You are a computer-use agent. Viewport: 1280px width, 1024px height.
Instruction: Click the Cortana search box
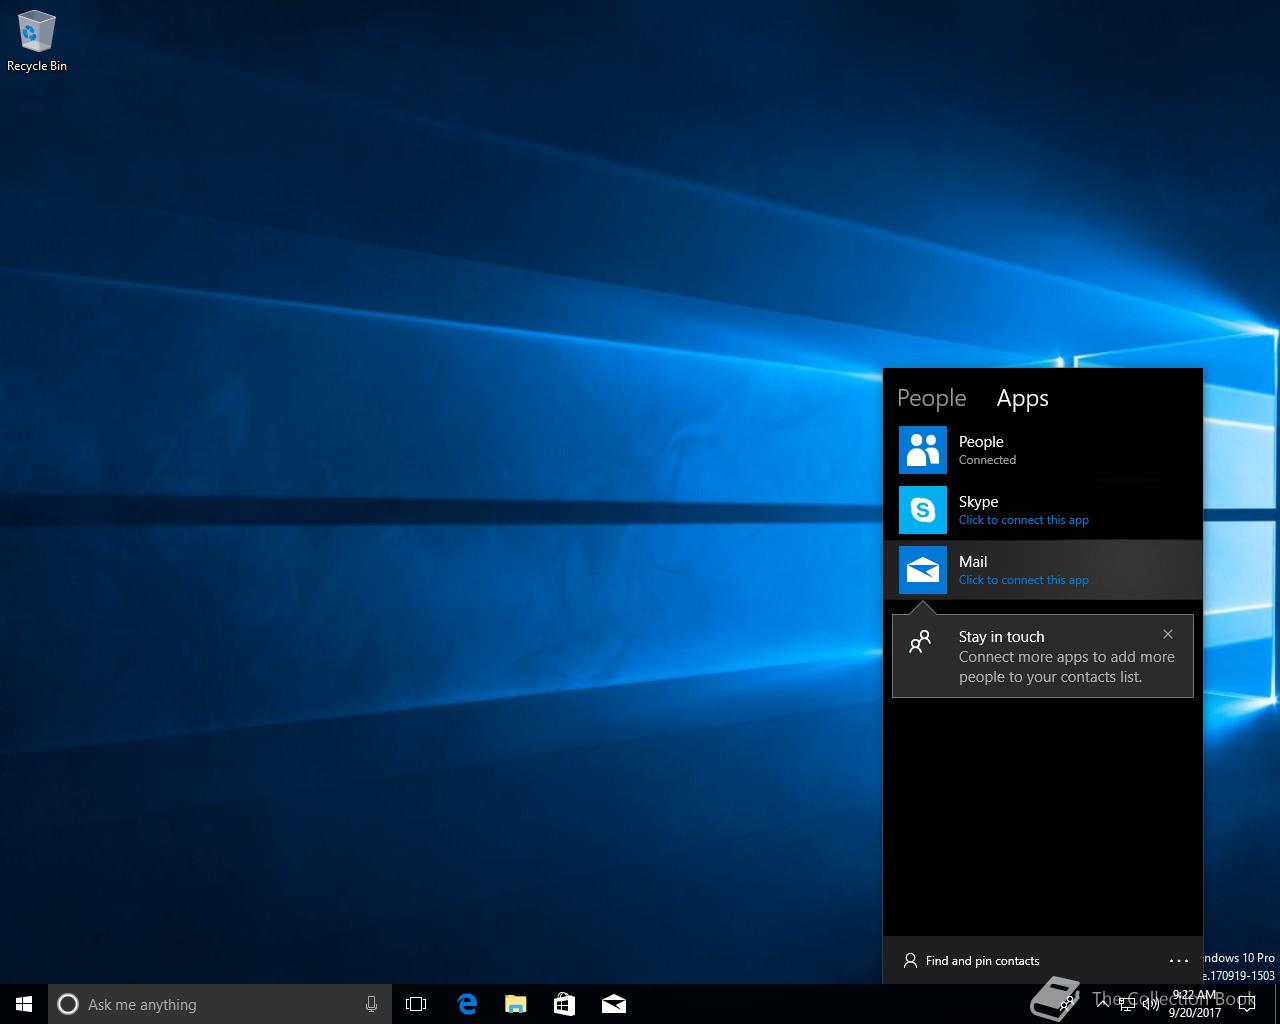click(219, 1004)
